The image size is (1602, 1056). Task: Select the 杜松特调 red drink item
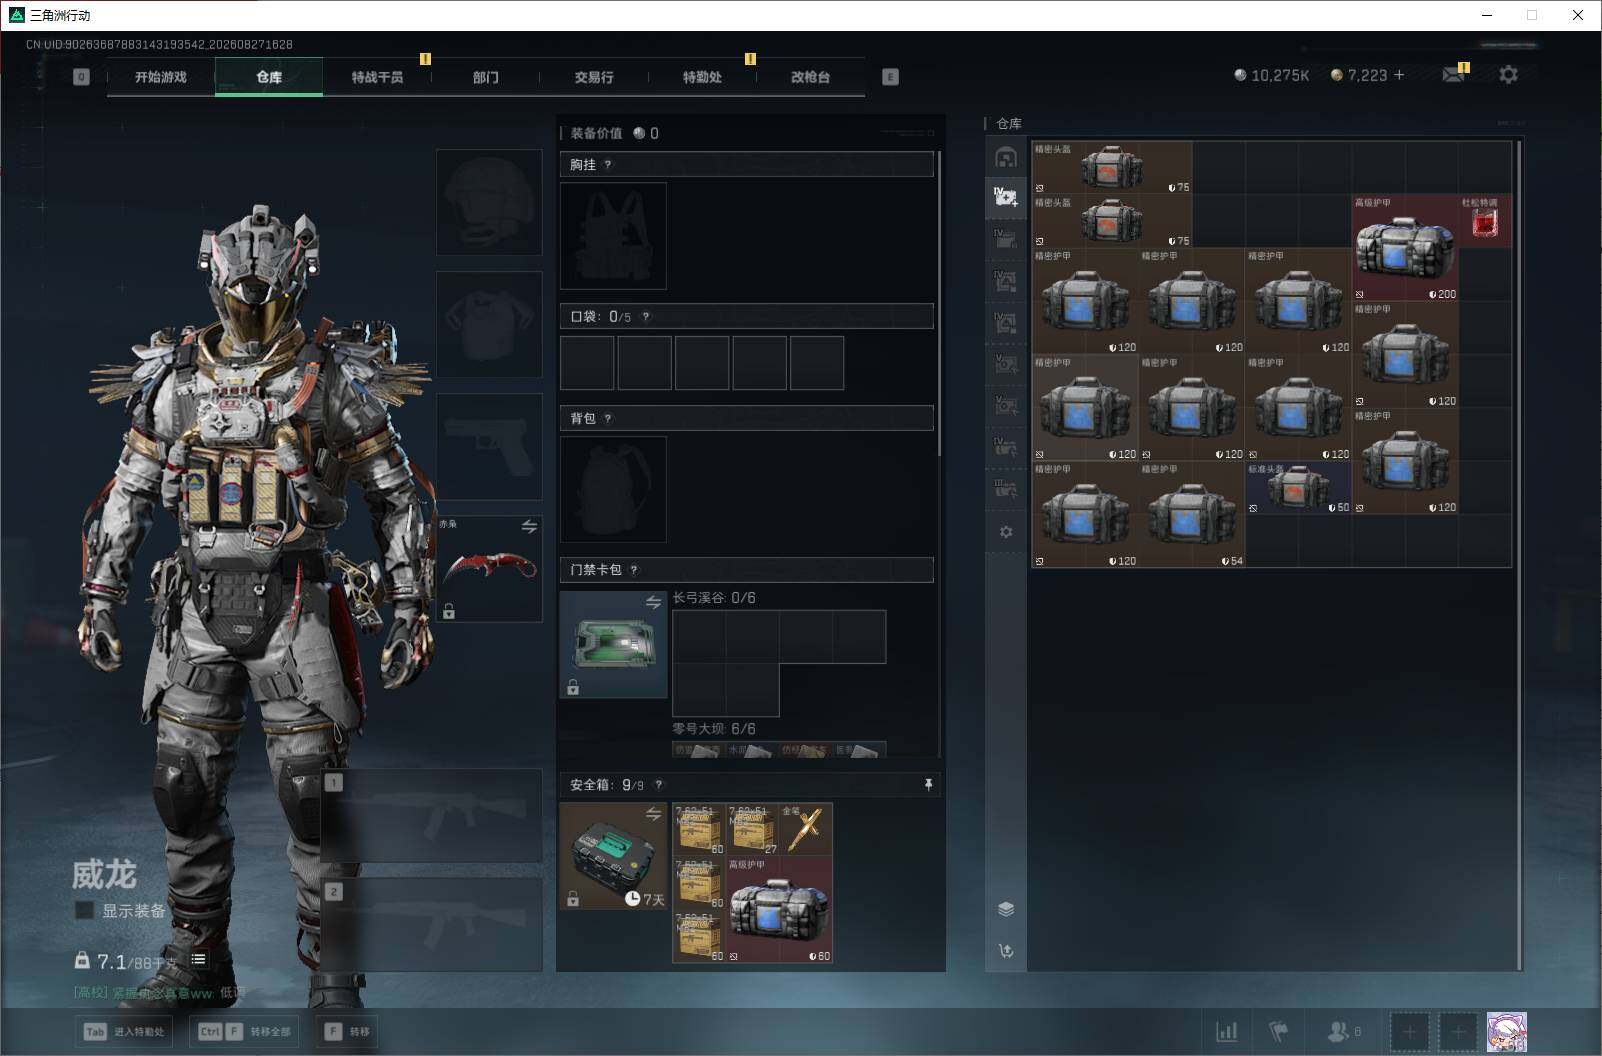1485,221
